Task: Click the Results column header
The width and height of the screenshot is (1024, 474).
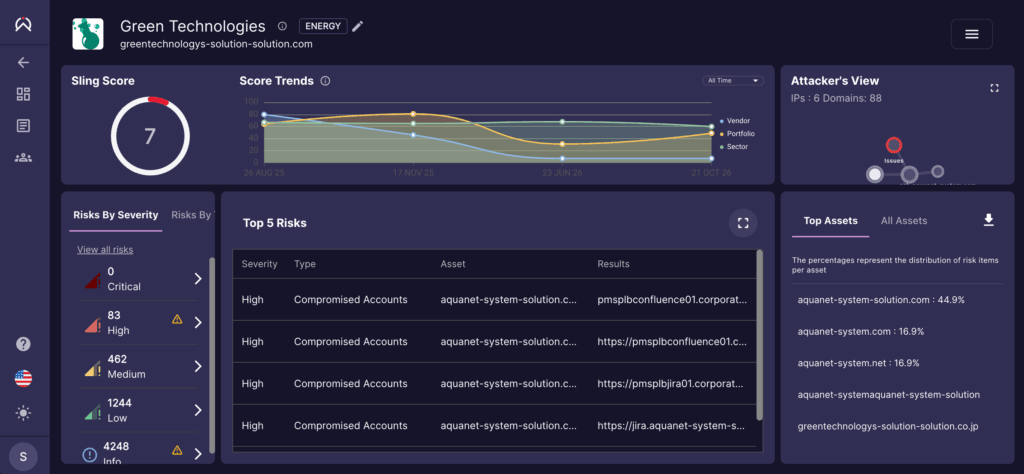Action: [x=613, y=264]
